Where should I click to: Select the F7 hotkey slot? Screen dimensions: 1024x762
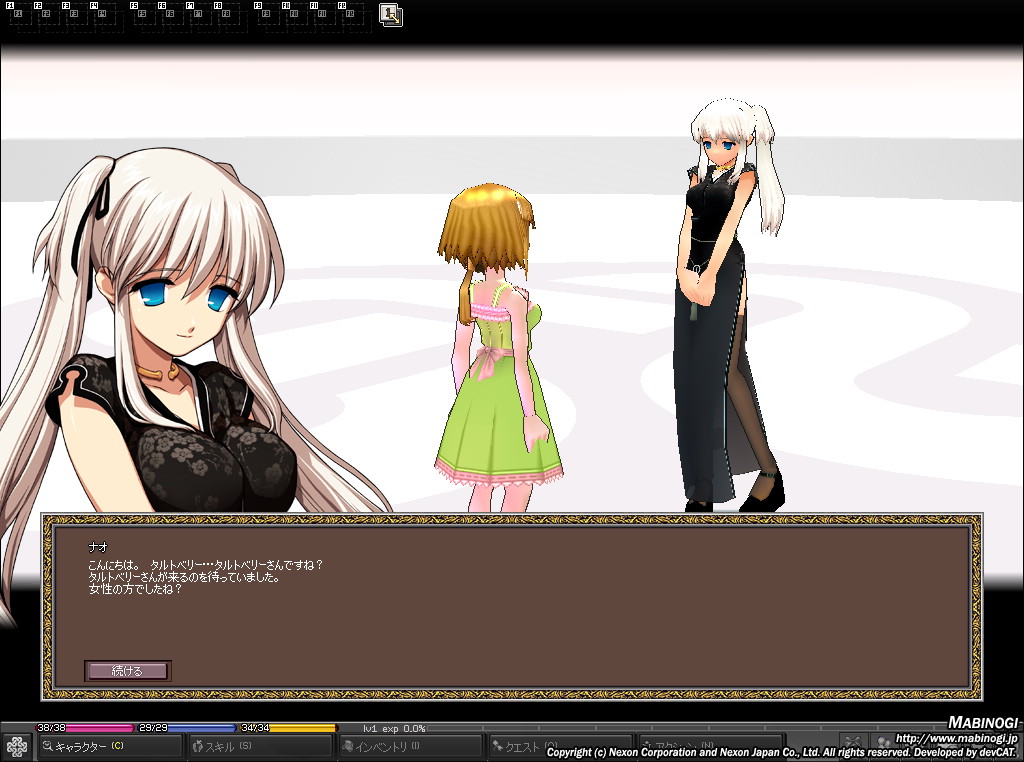pyautogui.click(x=197, y=16)
